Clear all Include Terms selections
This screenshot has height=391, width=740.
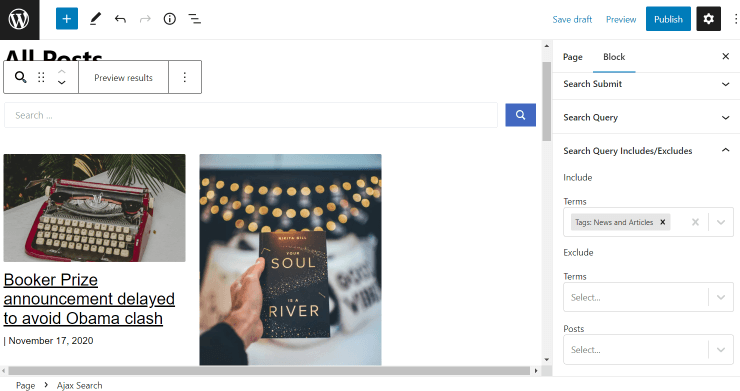pos(695,222)
